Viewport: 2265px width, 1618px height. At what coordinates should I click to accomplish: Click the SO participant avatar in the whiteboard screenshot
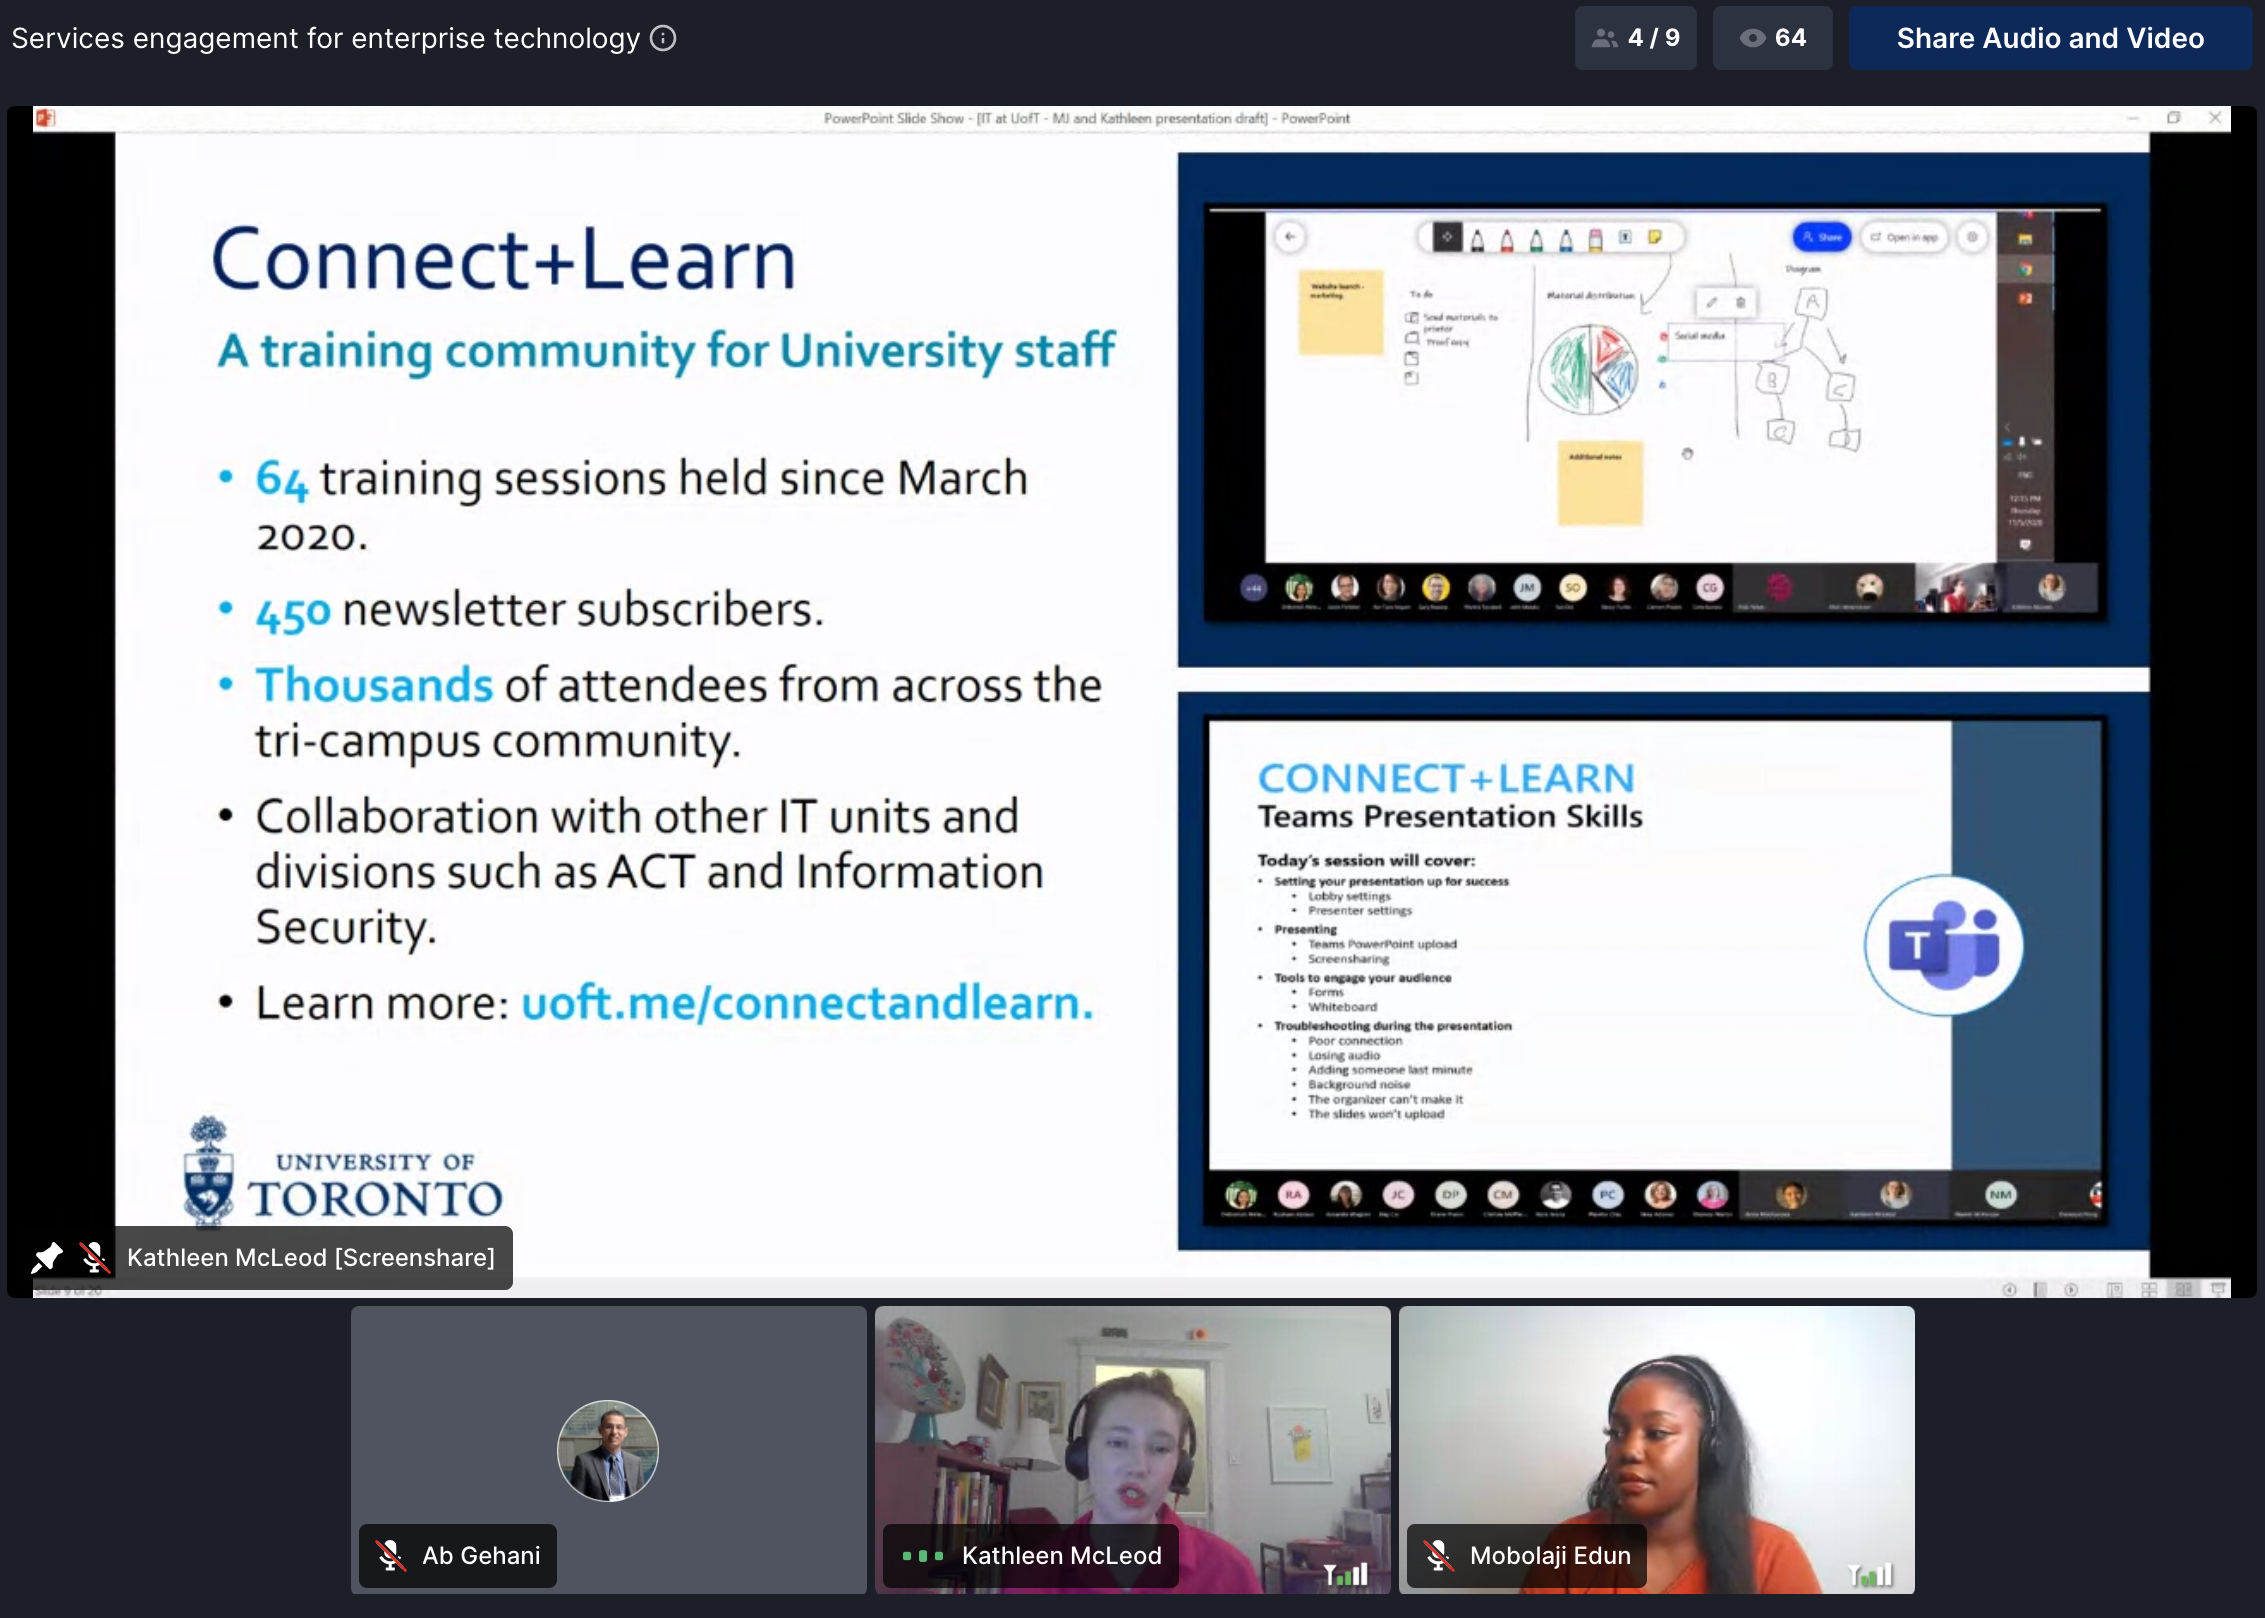click(x=1572, y=587)
